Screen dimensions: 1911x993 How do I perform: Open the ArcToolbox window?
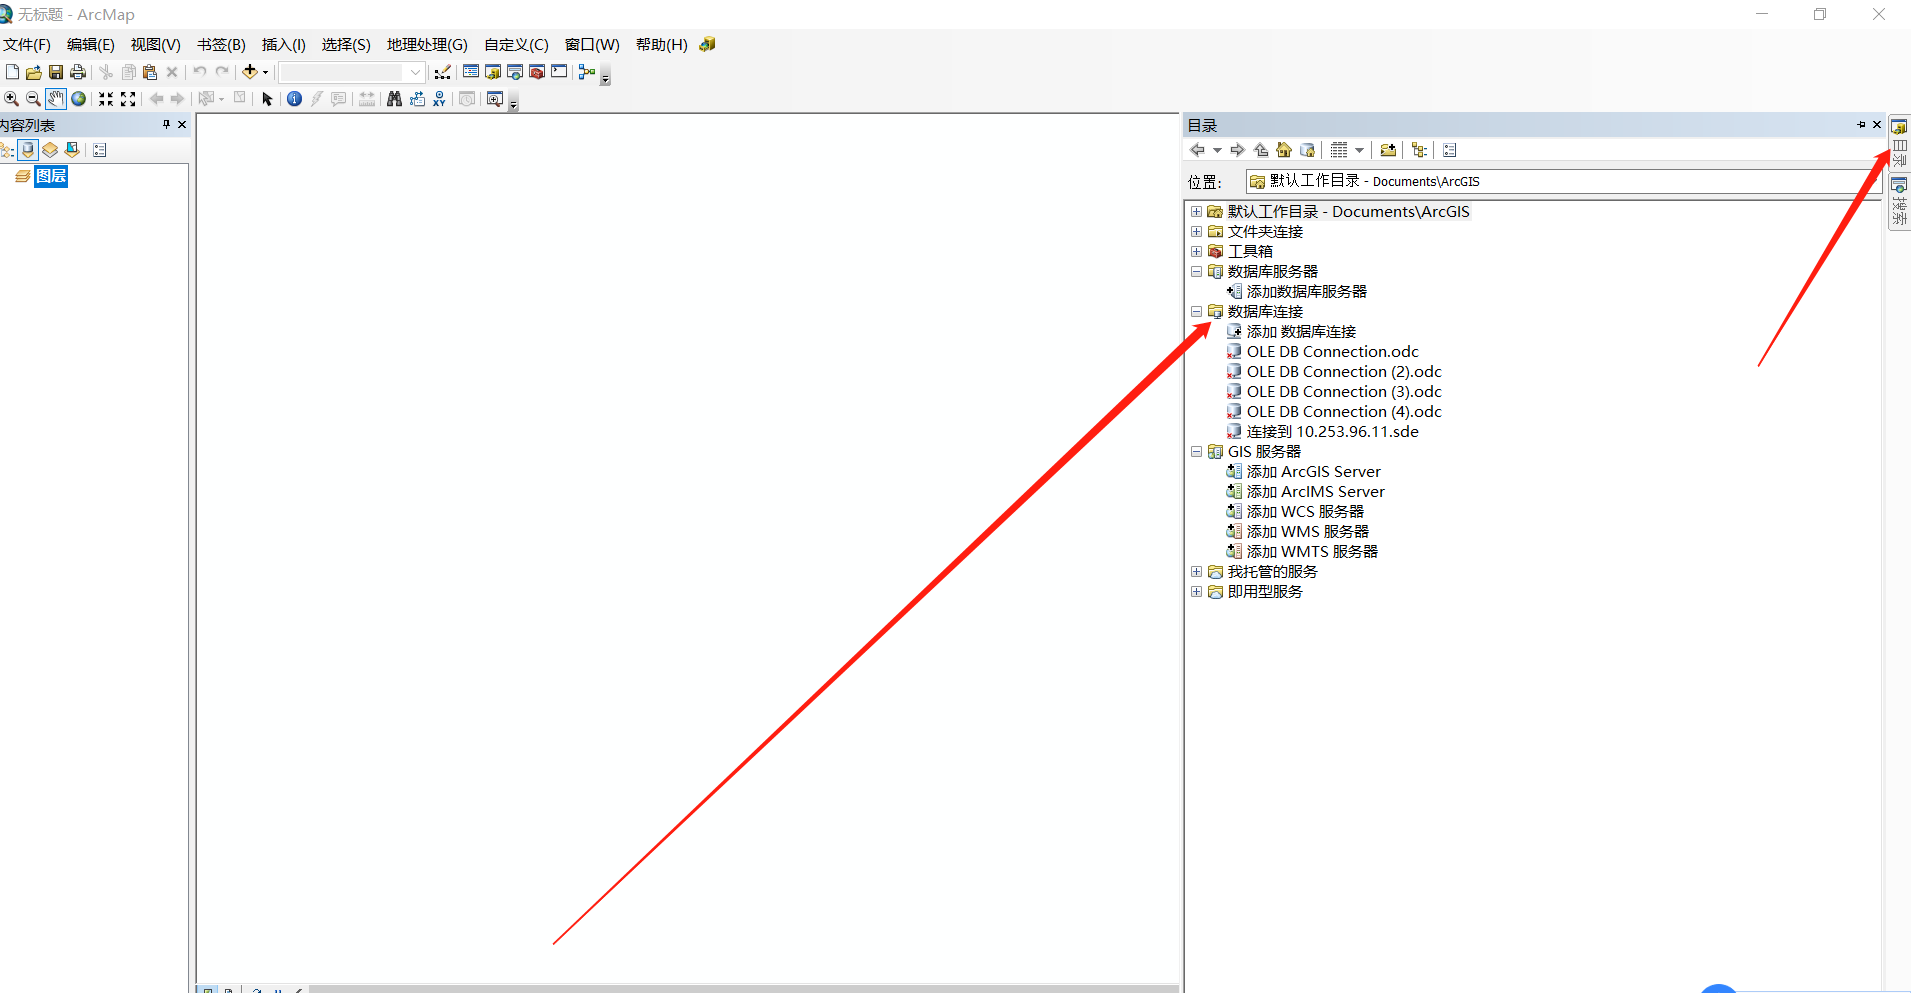click(538, 71)
